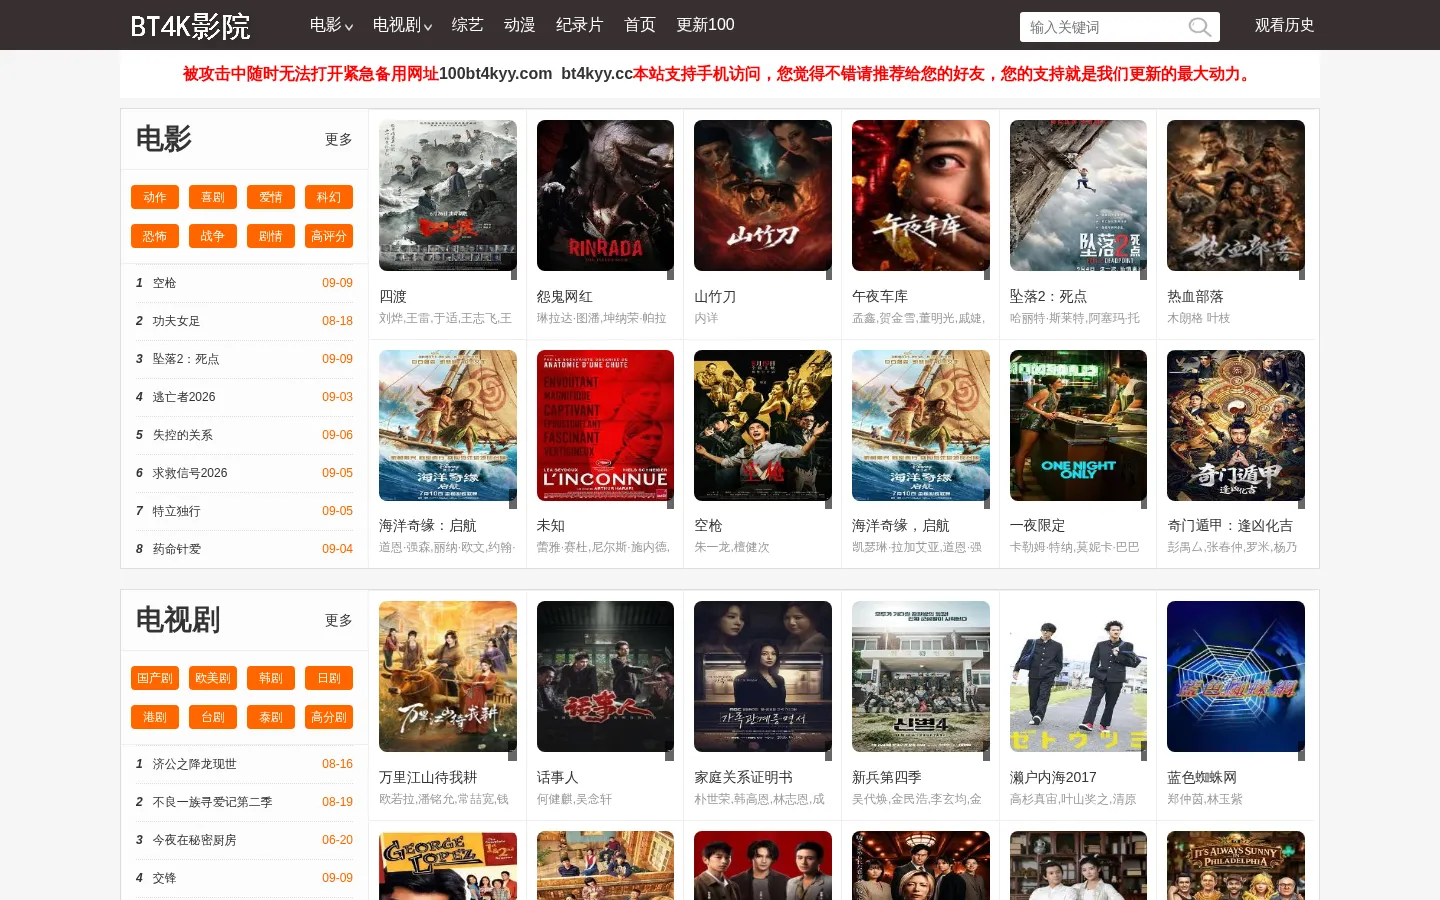The height and width of the screenshot is (900, 1440).
Task: Select the 韩剧 category tag
Action: pyautogui.click(x=271, y=678)
